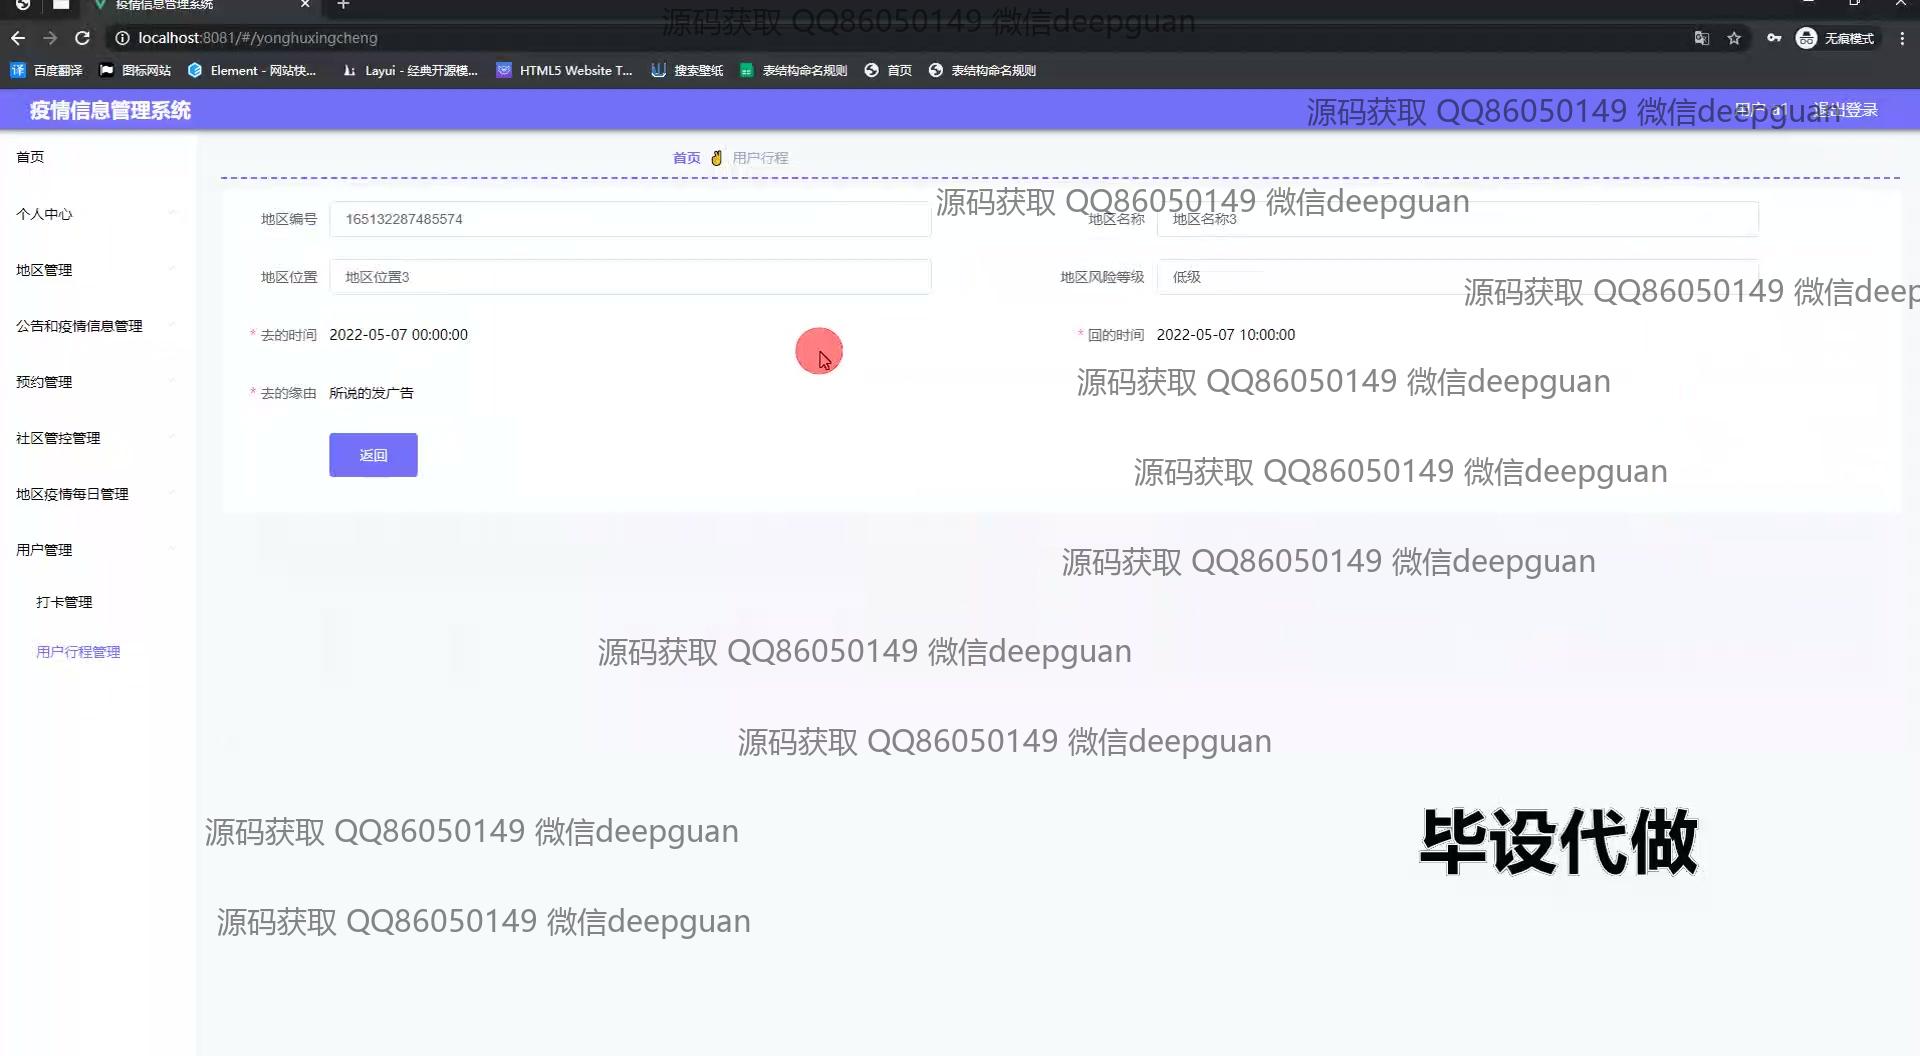1920x1056 pixels.
Task: View site information icon beside localhost URL
Action: [122, 38]
